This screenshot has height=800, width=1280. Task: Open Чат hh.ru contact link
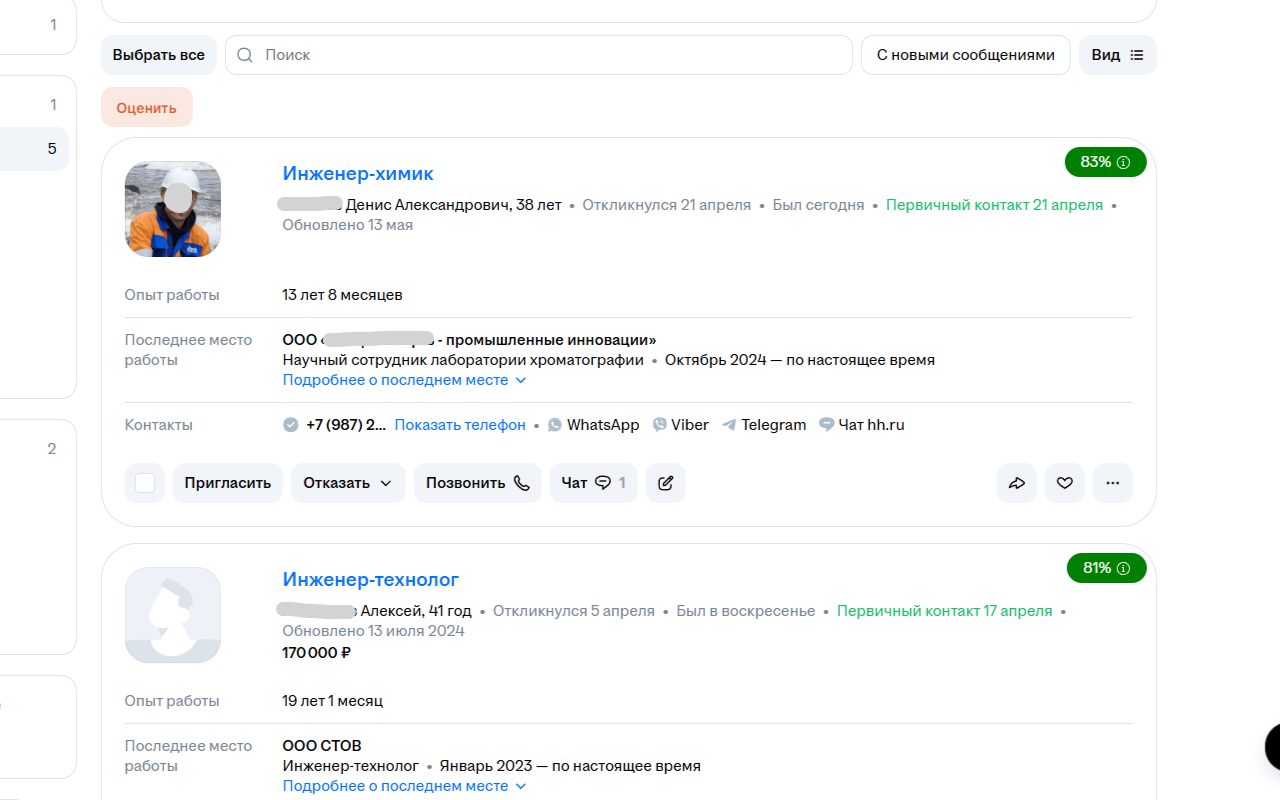[861, 425]
